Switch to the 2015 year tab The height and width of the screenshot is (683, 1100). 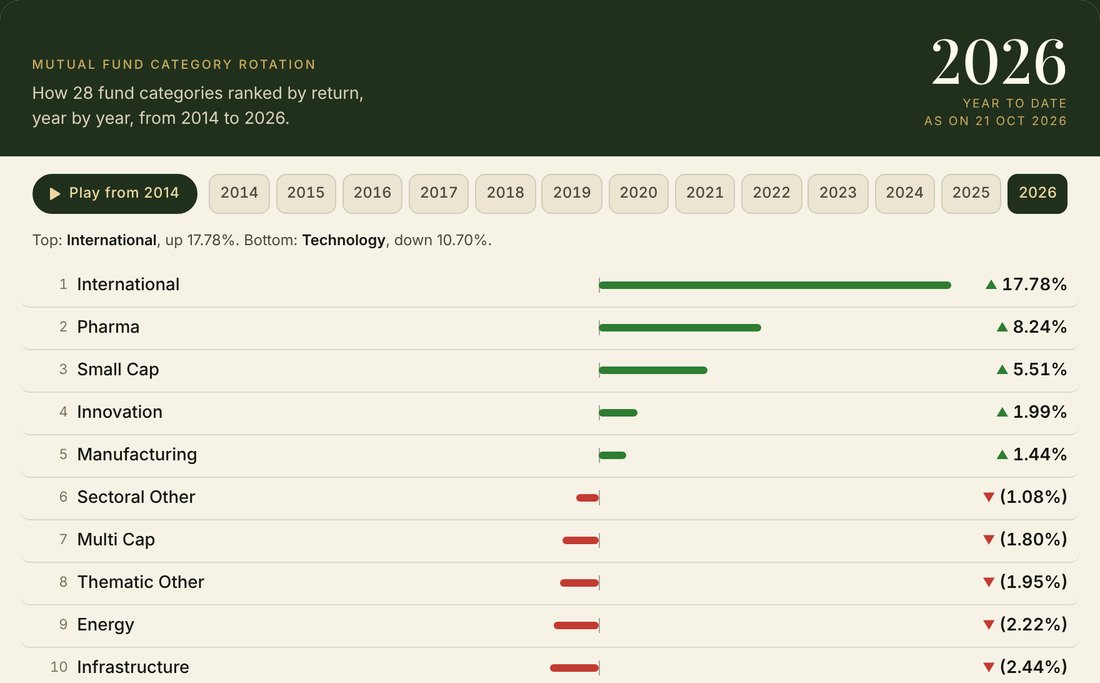pos(306,194)
